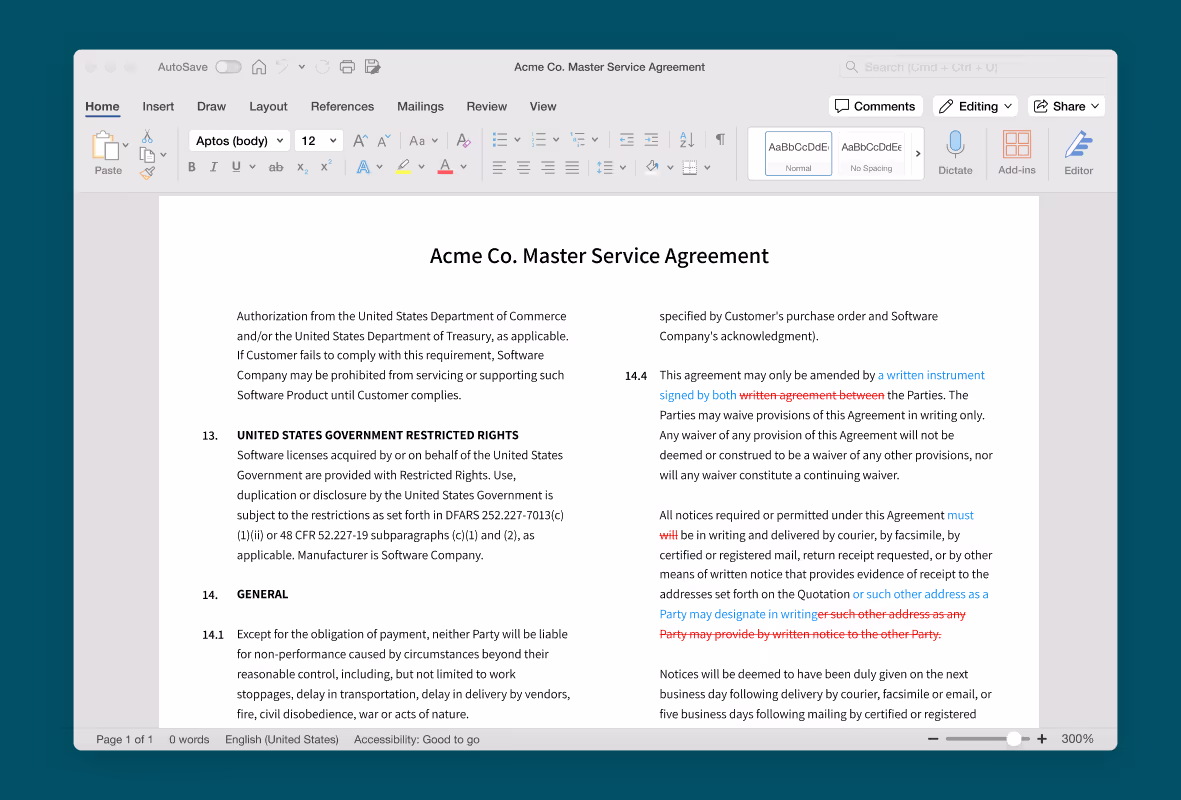Increase font size with larger A
This screenshot has height=800, width=1181.
click(x=360, y=141)
